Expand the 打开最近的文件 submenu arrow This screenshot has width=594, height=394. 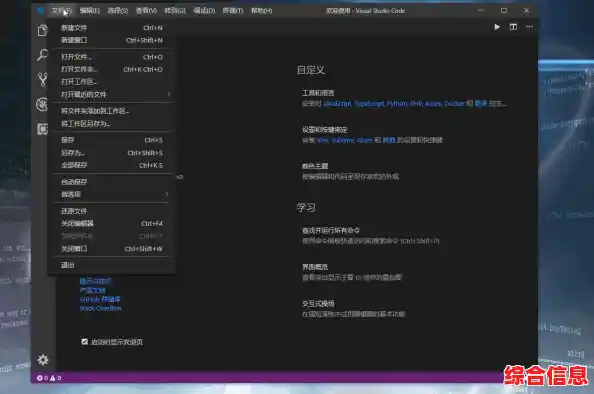point(169,94)
